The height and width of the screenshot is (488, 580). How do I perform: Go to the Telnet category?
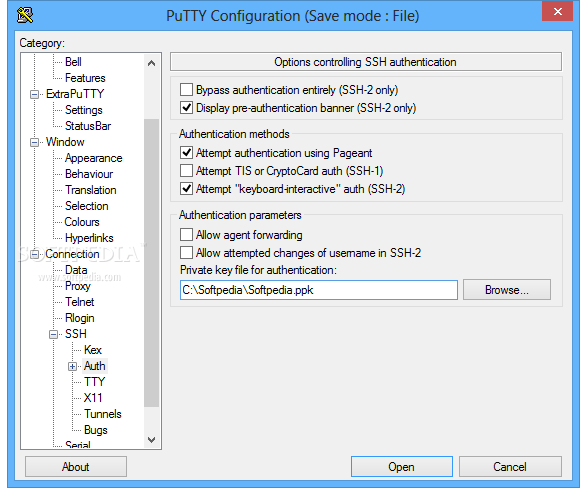pos(80,302)
